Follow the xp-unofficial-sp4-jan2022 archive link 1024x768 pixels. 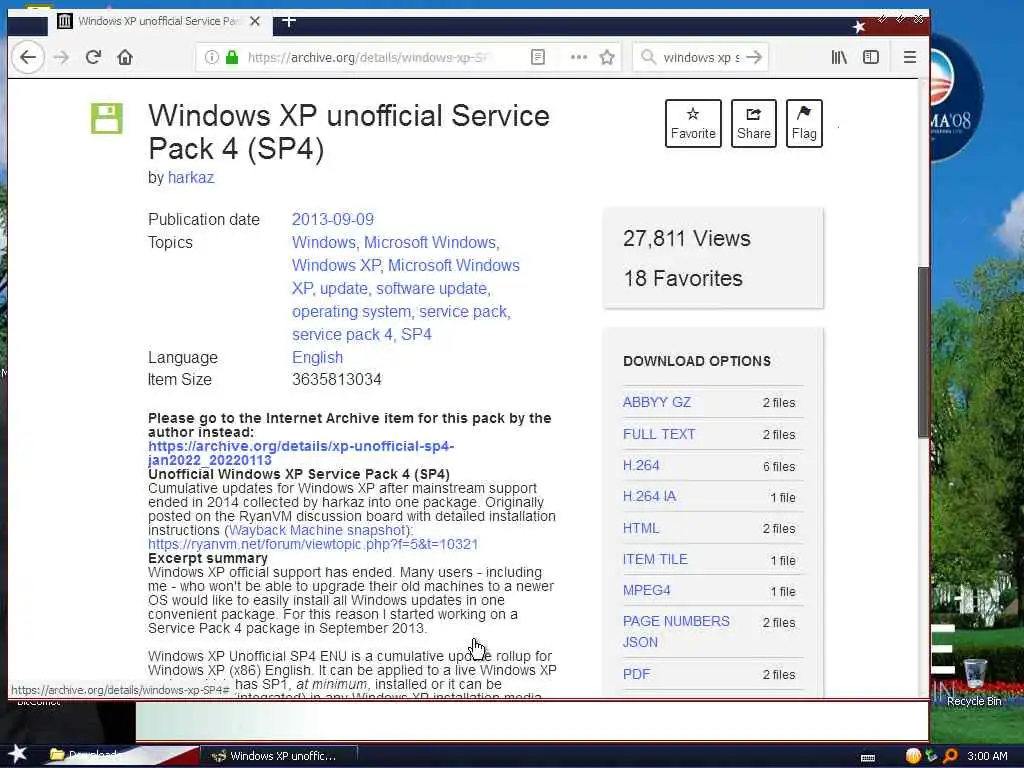click(x=301, y=453)
